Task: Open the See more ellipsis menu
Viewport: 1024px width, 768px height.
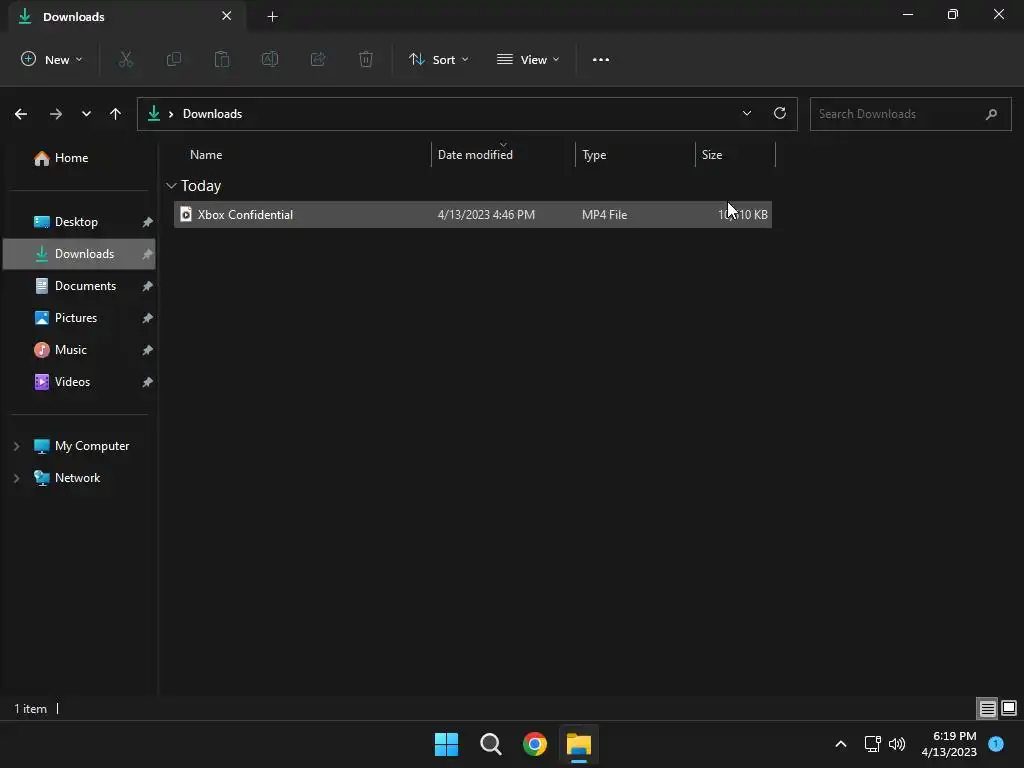Action: click(x=601, y=59)
